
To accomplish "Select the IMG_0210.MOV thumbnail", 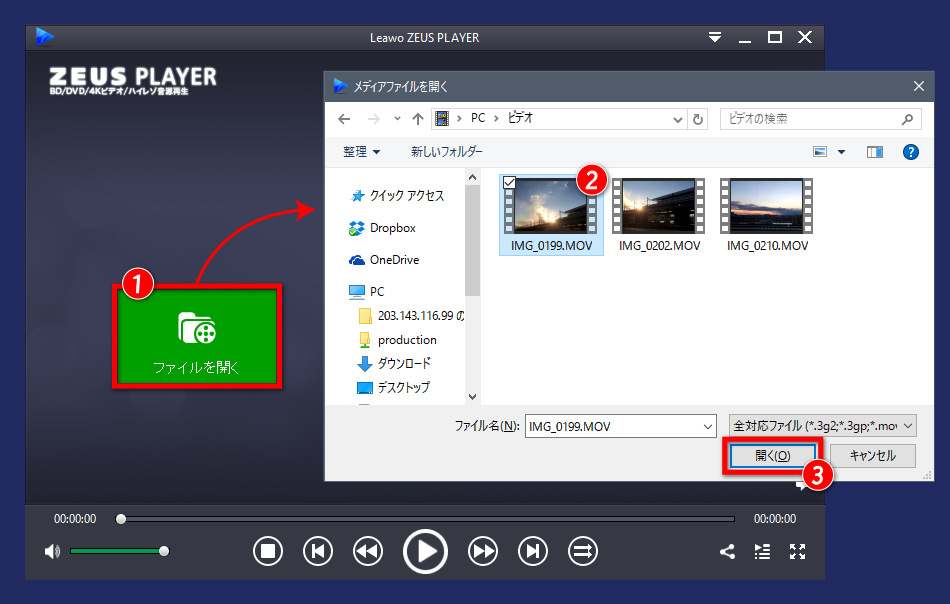I will pos(765,205).
